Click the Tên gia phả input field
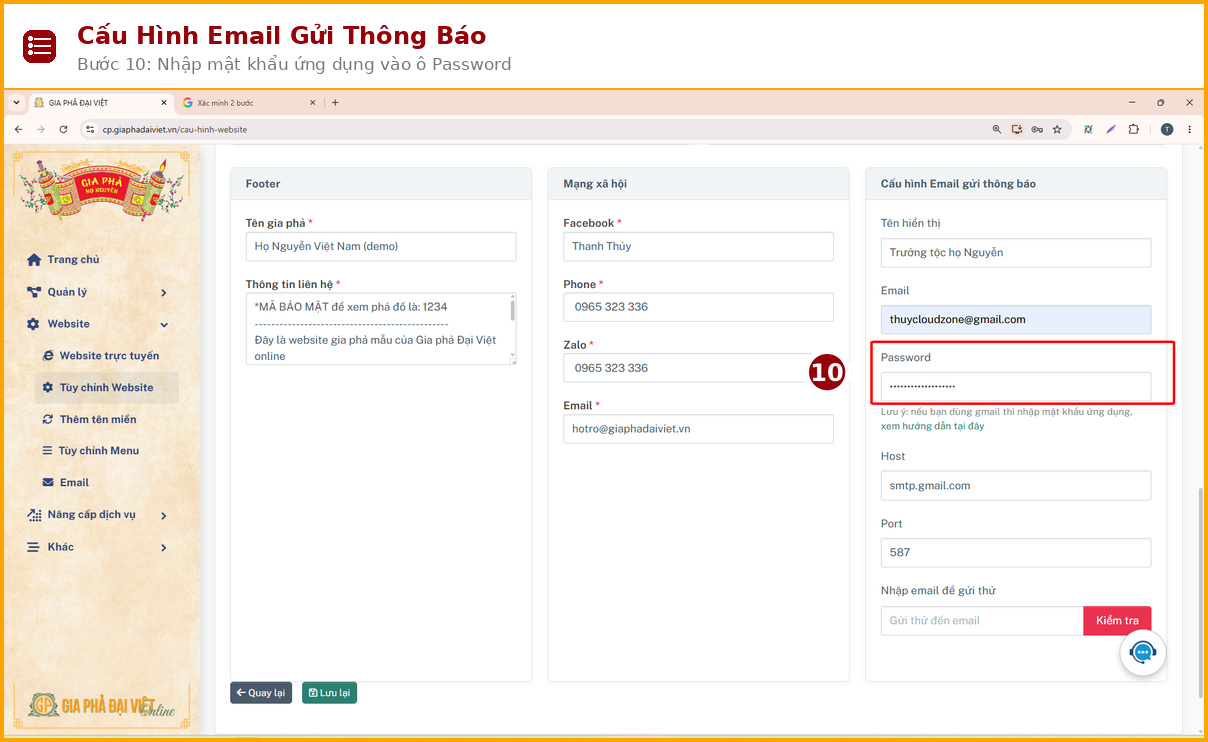Screen dimensions: 1208x742 click(x=381, y=246)
